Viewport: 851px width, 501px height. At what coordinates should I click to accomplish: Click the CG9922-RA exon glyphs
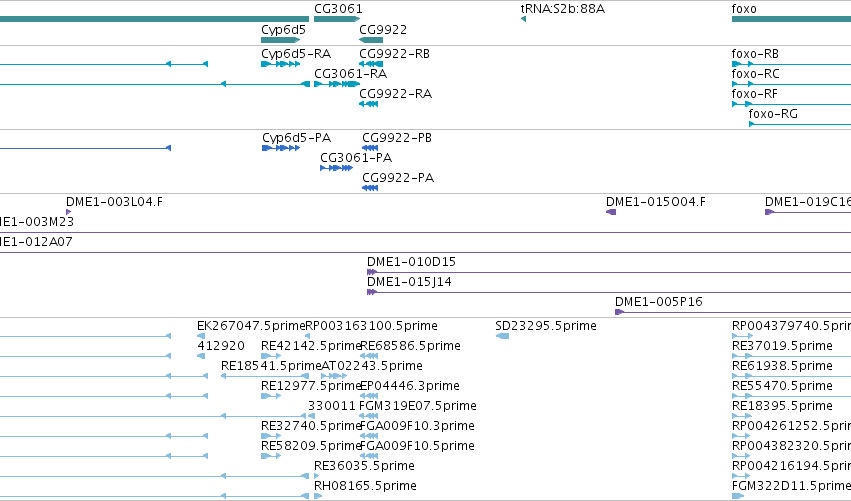point(369,104)
